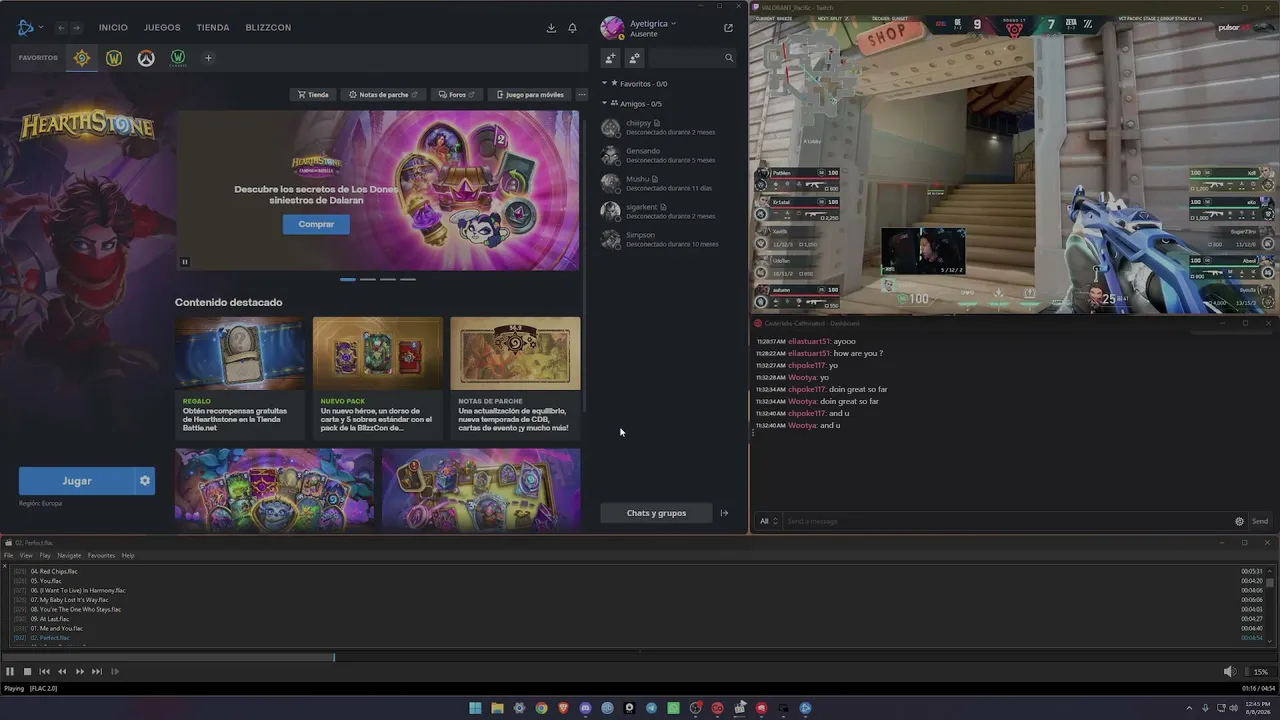This screenshot has height=720, width=1280.
Task: Open Battle.net notifications bell
Action: point(572,28)
